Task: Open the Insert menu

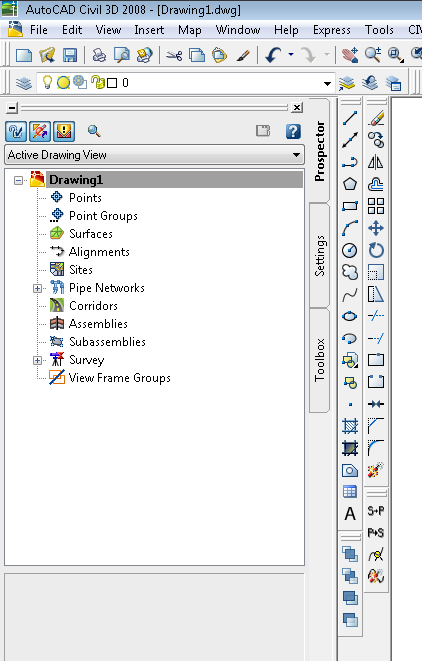Action: 149,30
